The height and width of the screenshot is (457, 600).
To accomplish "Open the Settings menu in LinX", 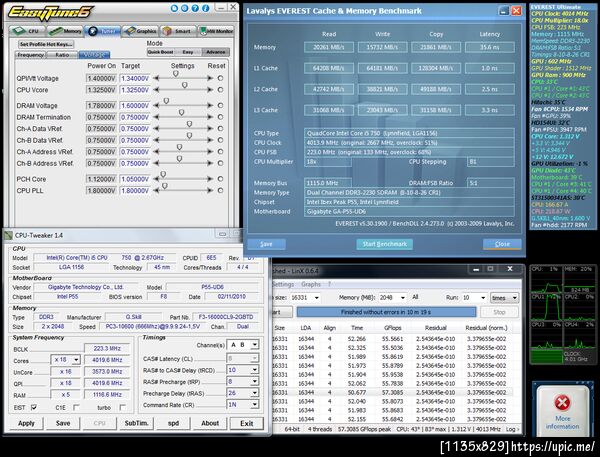I will (283, 284).
